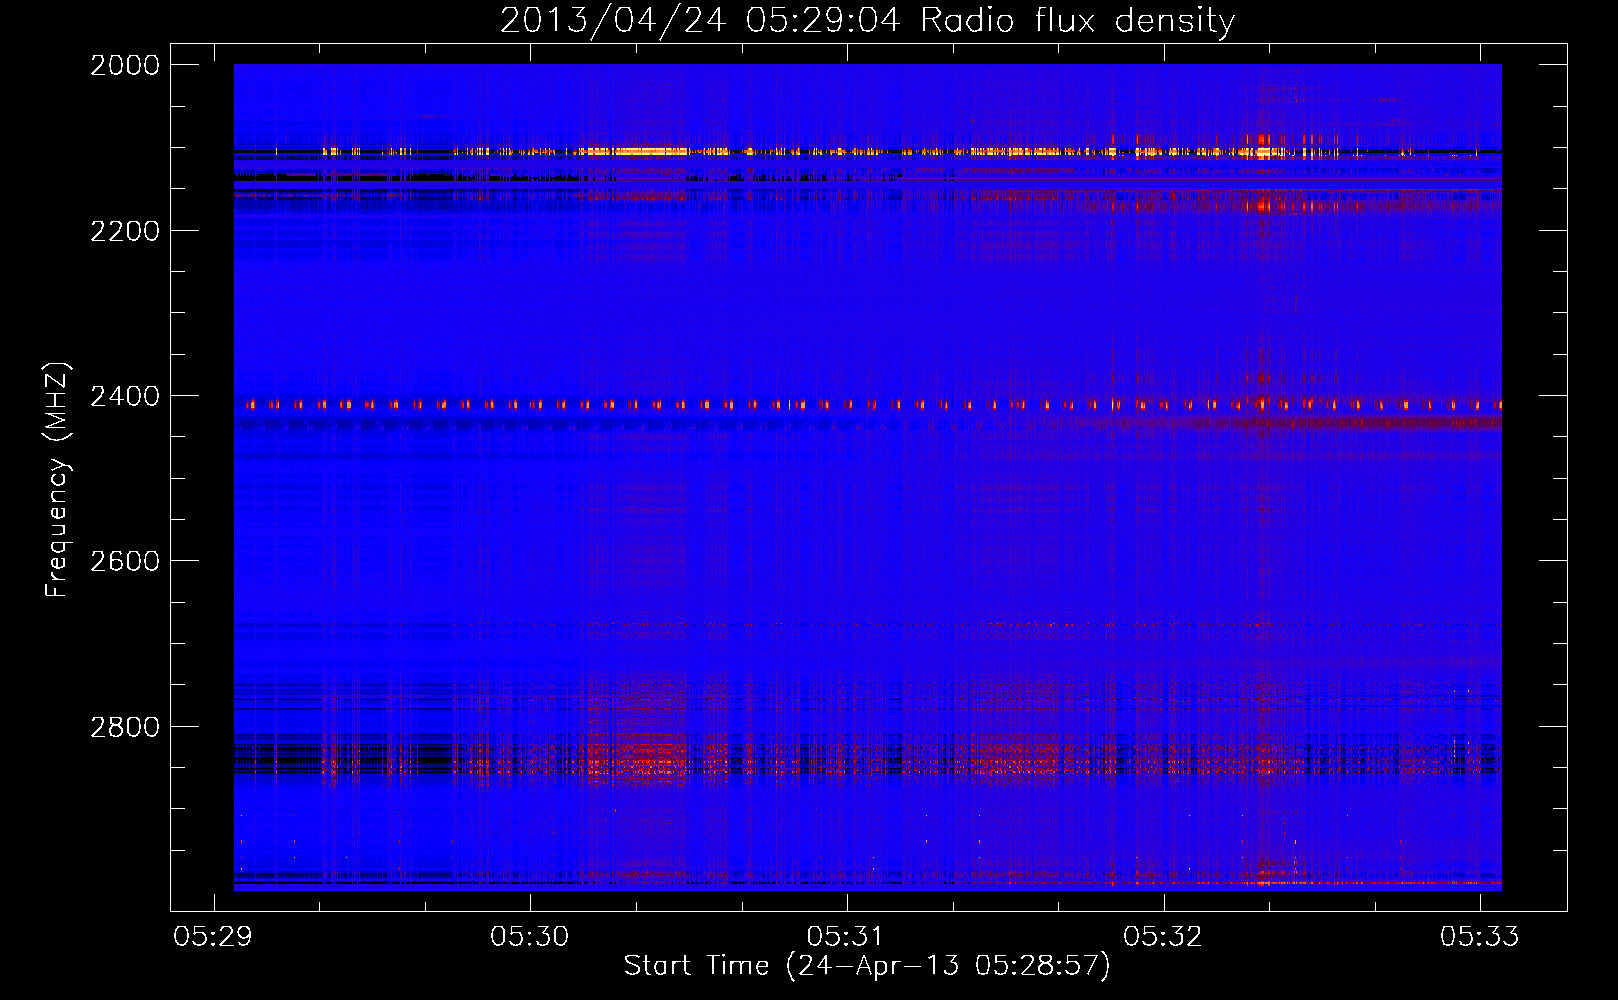The height and width of the screenshot is (1000, 1618).
Task: Click the 05:31 time tick label
Action: [846, 936]
